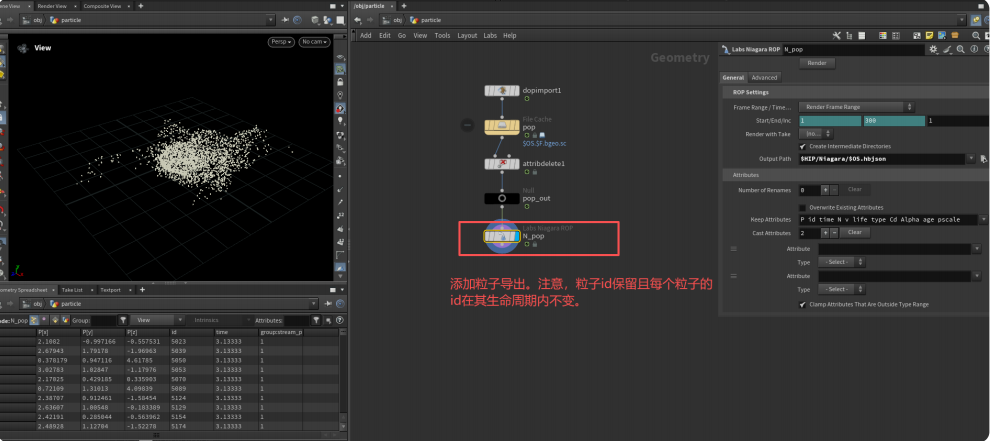This screenshot has height=441, width=991.
Task: Click the Output Path input field
Action: 880,159
